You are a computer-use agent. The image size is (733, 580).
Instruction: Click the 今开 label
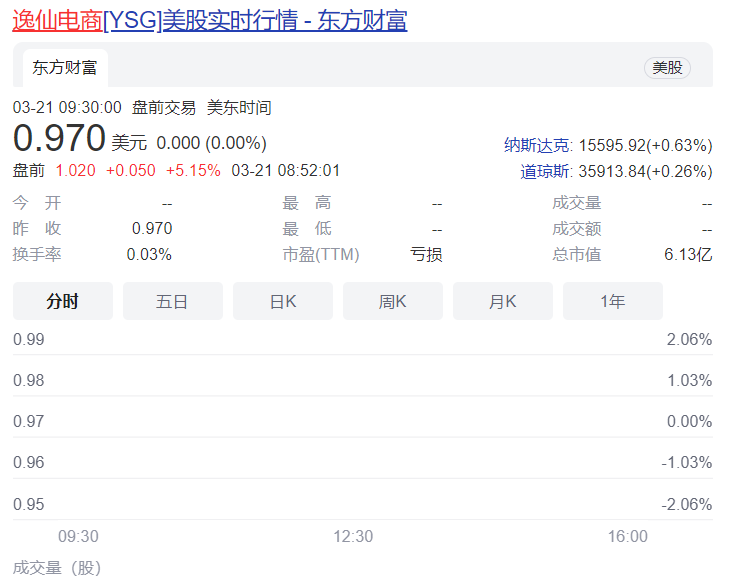[37, 203]
